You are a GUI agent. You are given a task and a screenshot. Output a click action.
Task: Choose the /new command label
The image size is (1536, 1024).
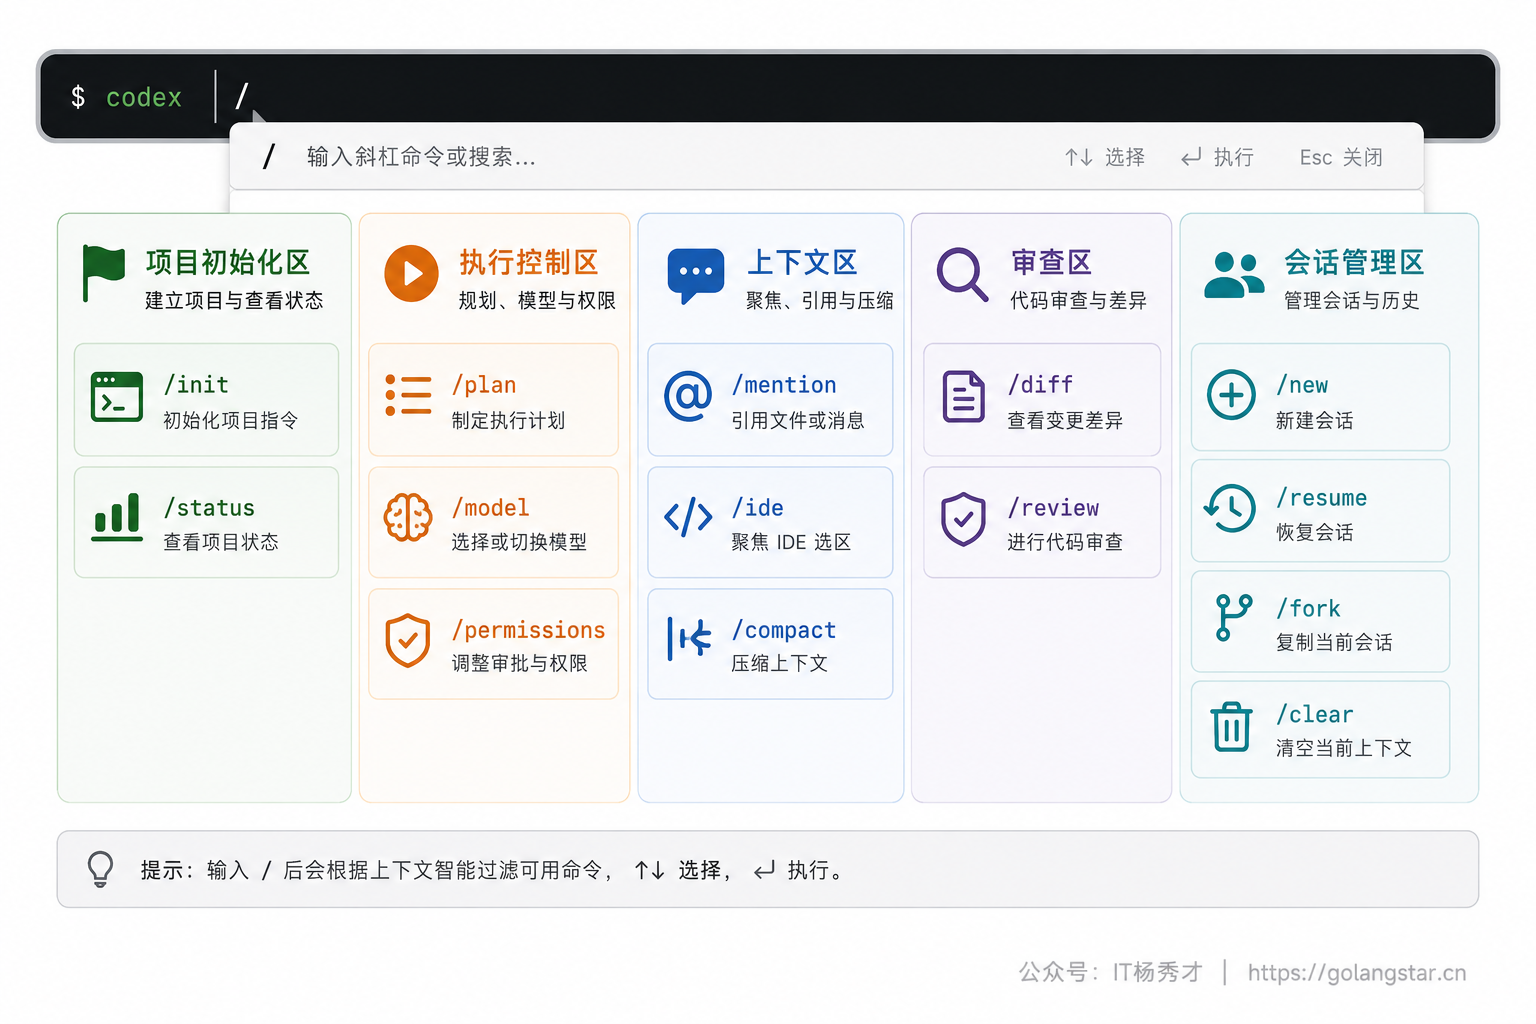1302,385
